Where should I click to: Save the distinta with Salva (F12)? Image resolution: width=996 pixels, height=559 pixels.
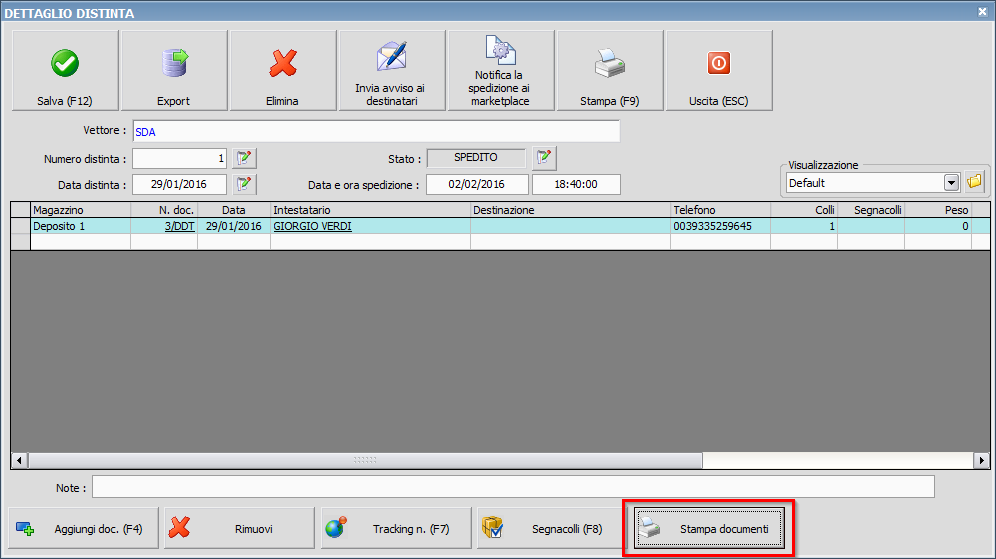[65, 71]
